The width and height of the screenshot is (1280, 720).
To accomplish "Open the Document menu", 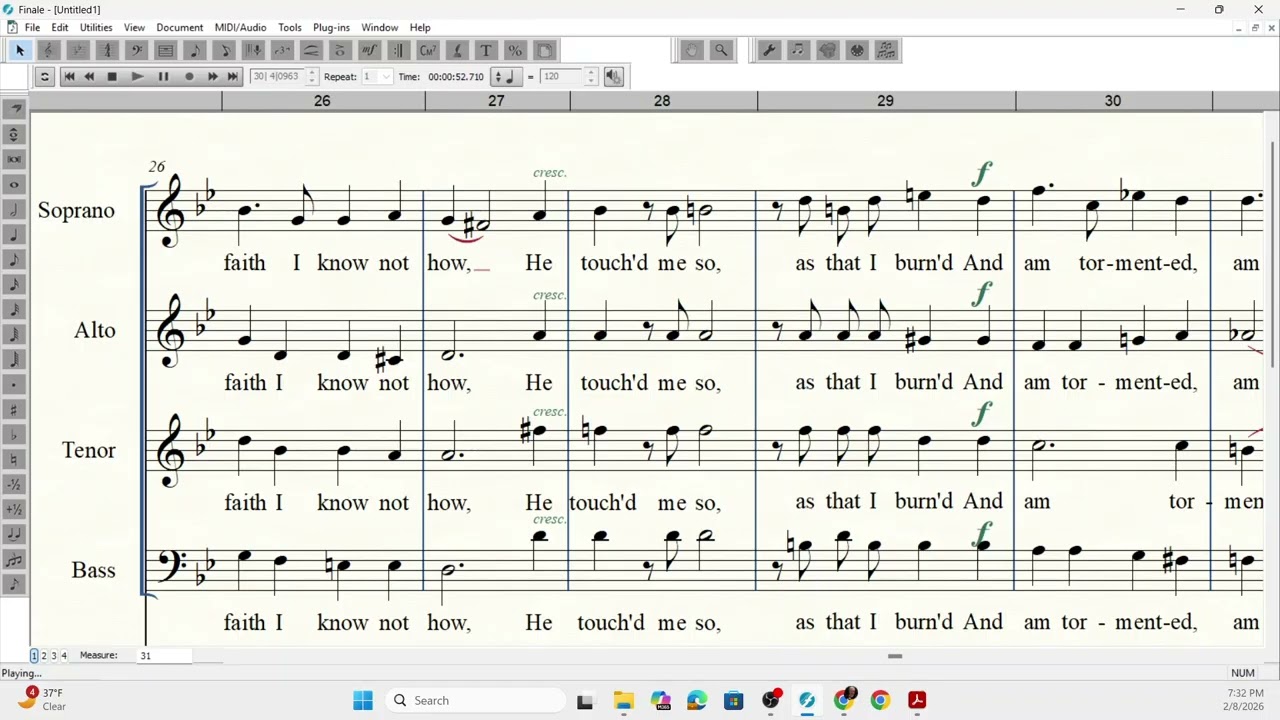I will pyautogui.click(x=180, y=27).
